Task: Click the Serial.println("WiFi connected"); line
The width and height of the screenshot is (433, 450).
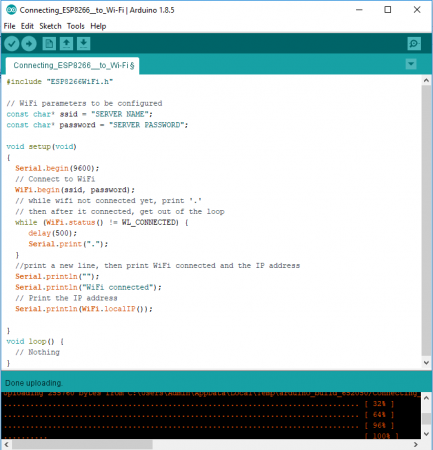Action: coord(88,287)
